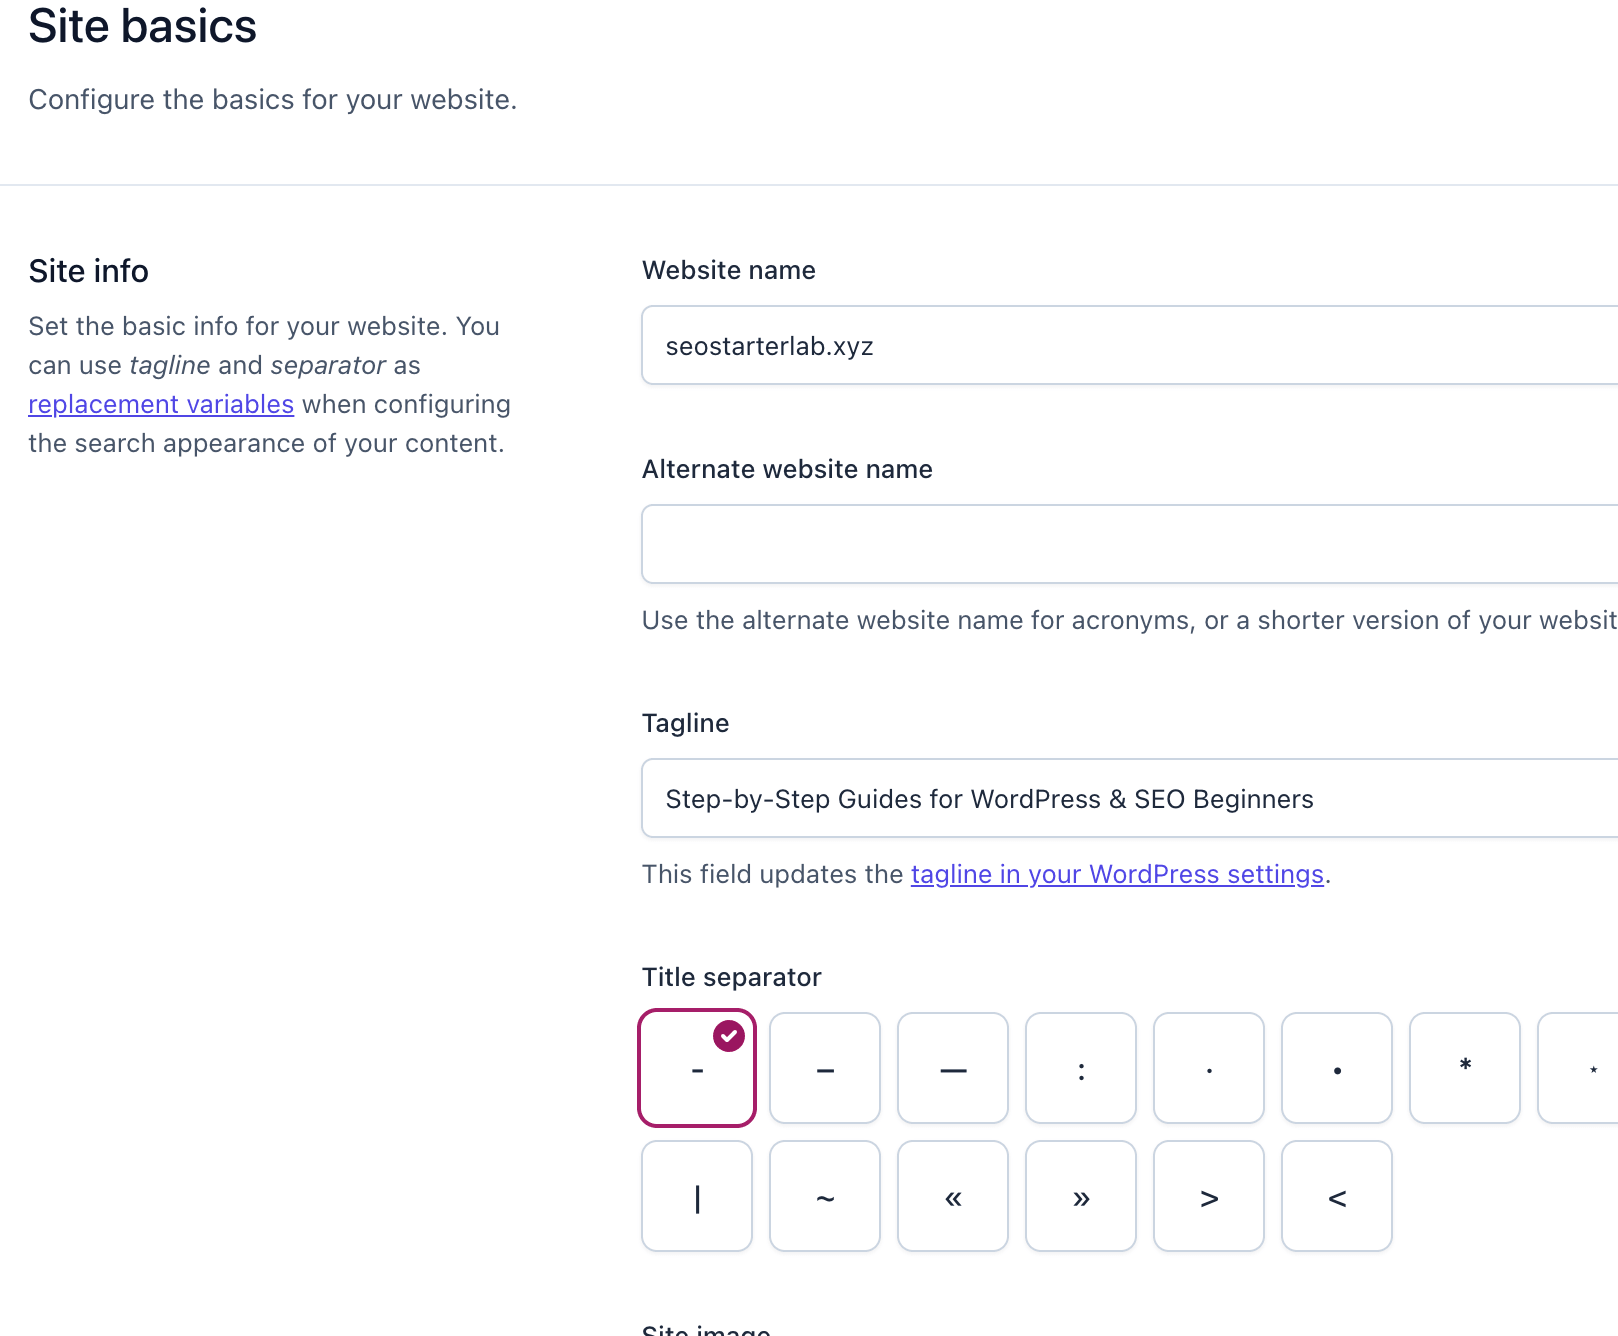Viewport: 1618px width, 1336px height.
Task: Select the less-than separator option
Action: point(1337,1196)
